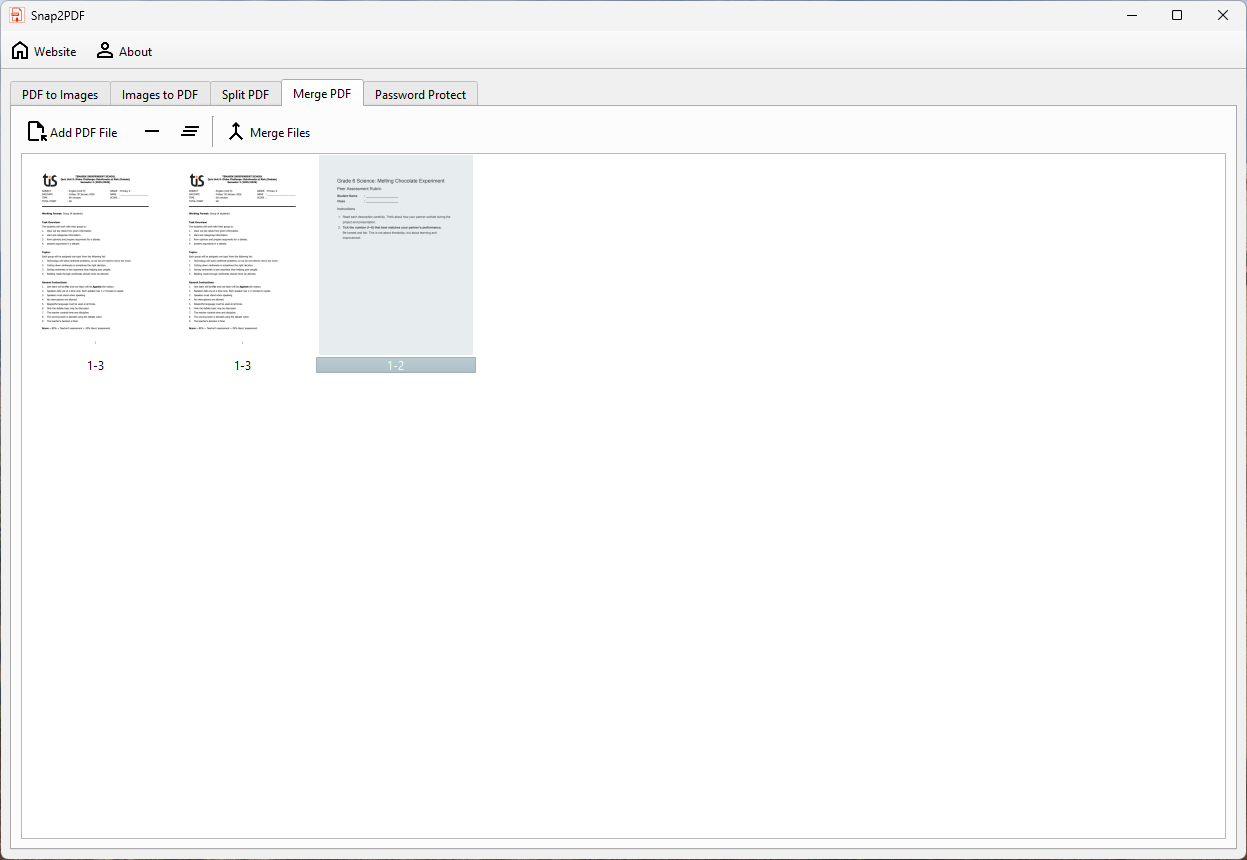Select the second TIS document thumbnail

coord(242,255)
